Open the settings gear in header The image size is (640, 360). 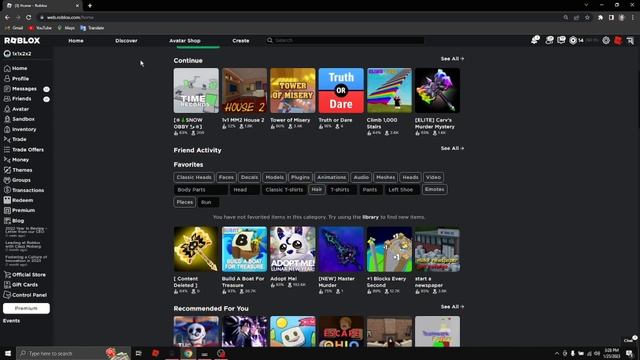click(x=606, y=40)
